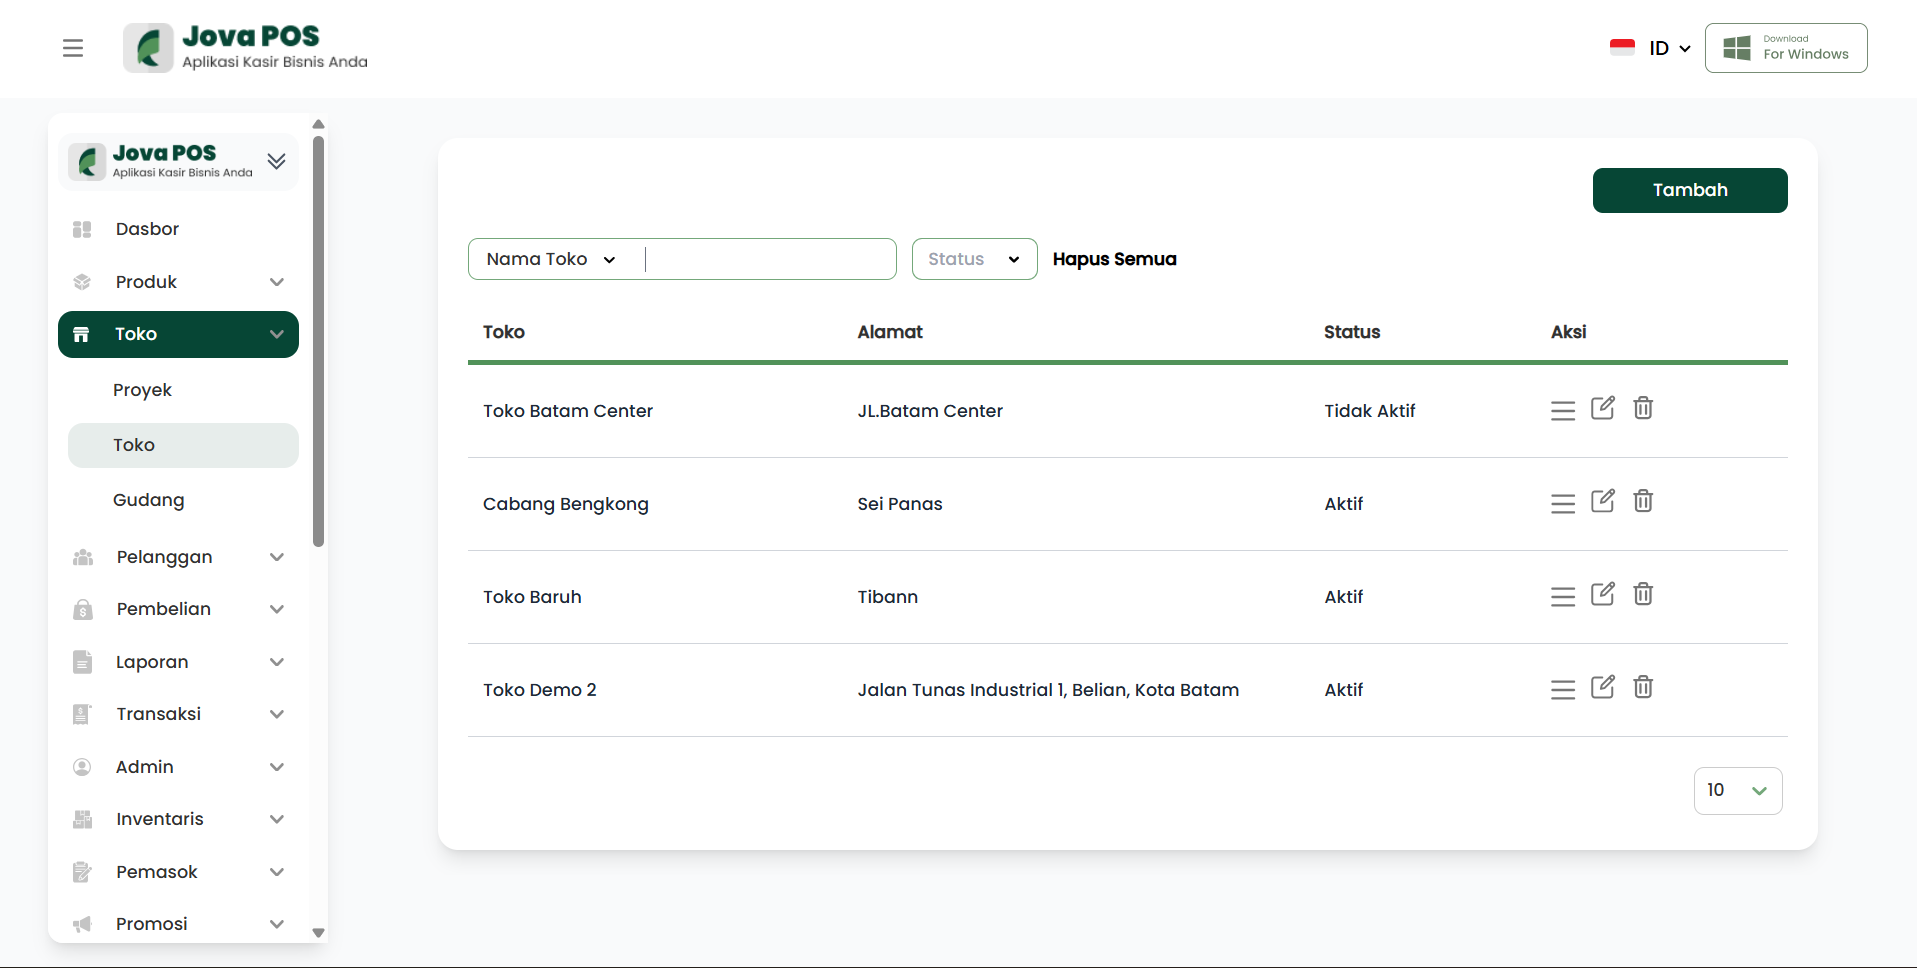Delete the Toko Demo 2 entry
Viewport: 1917px width, 968px height.
[1642, 687]
